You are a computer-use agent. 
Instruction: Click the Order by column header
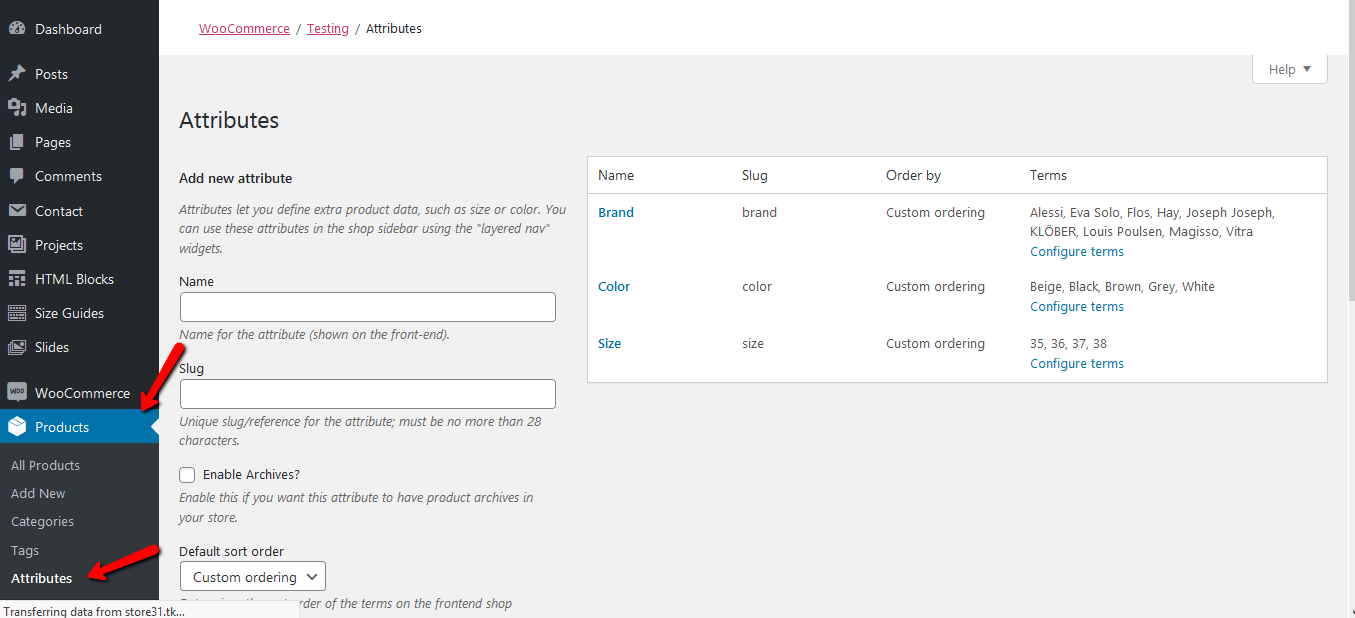click(x=913, y=175)
